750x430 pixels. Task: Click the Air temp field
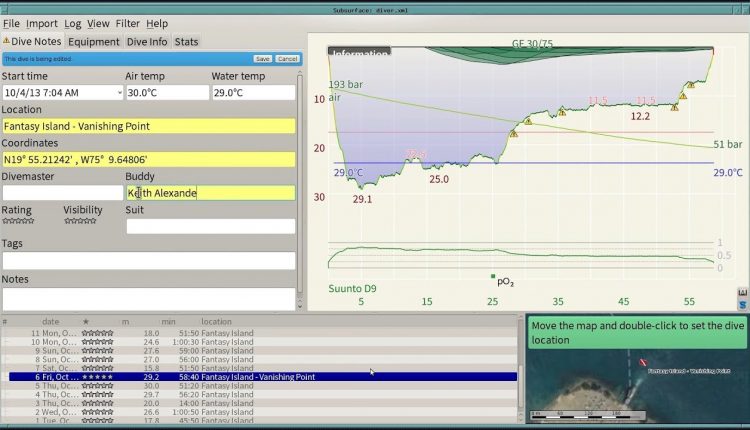tap(167, 93)
